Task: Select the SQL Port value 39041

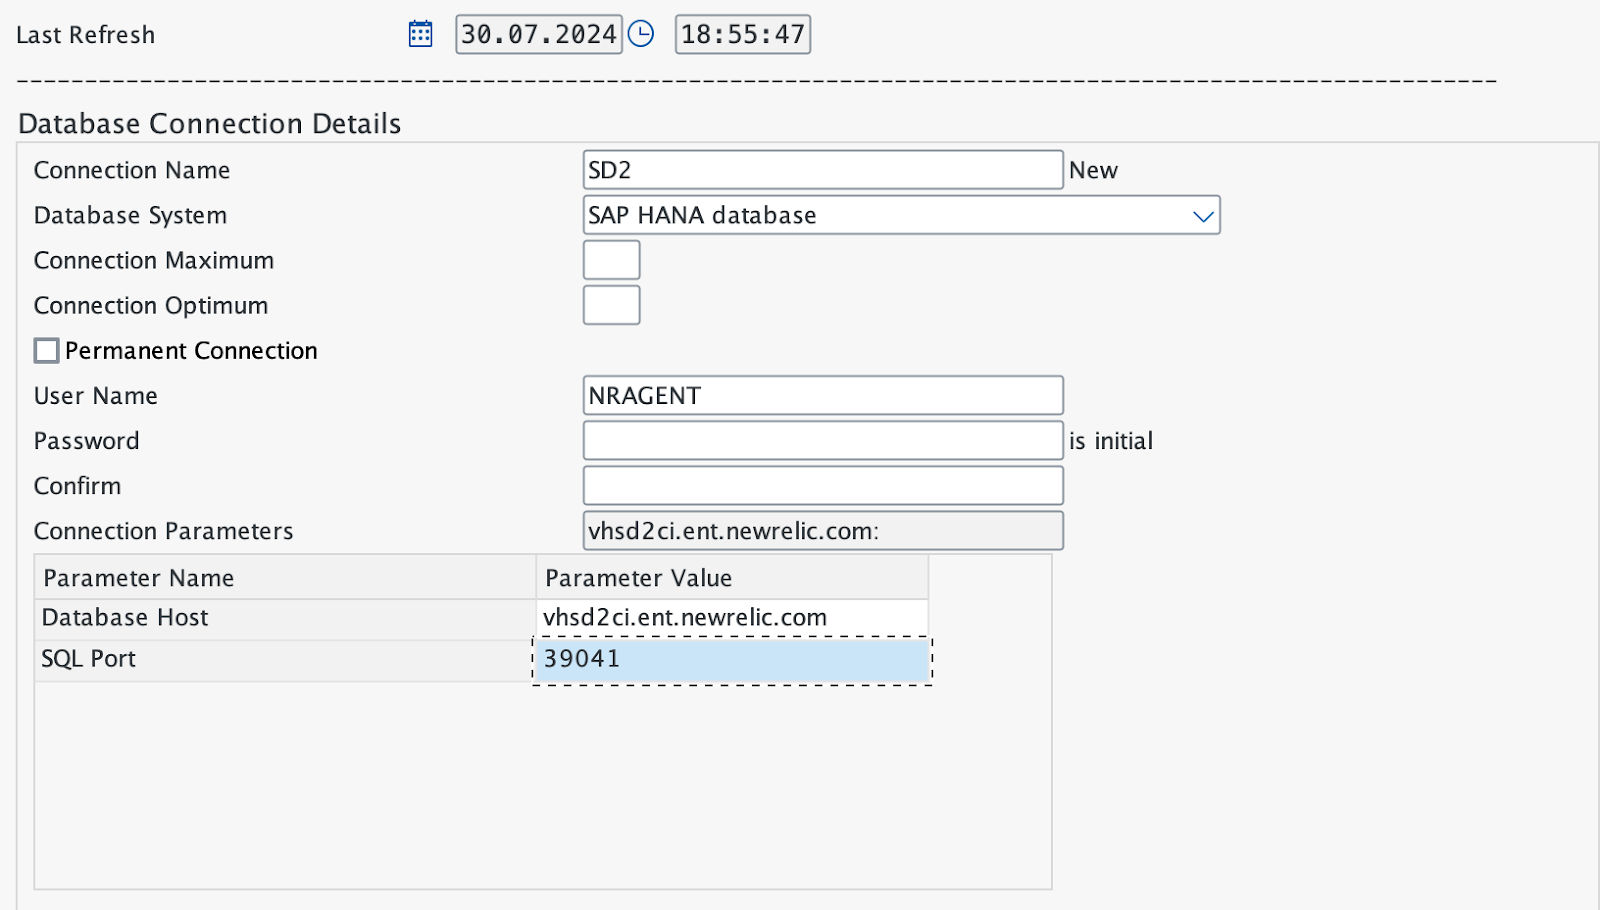Action: click(730, 658)
